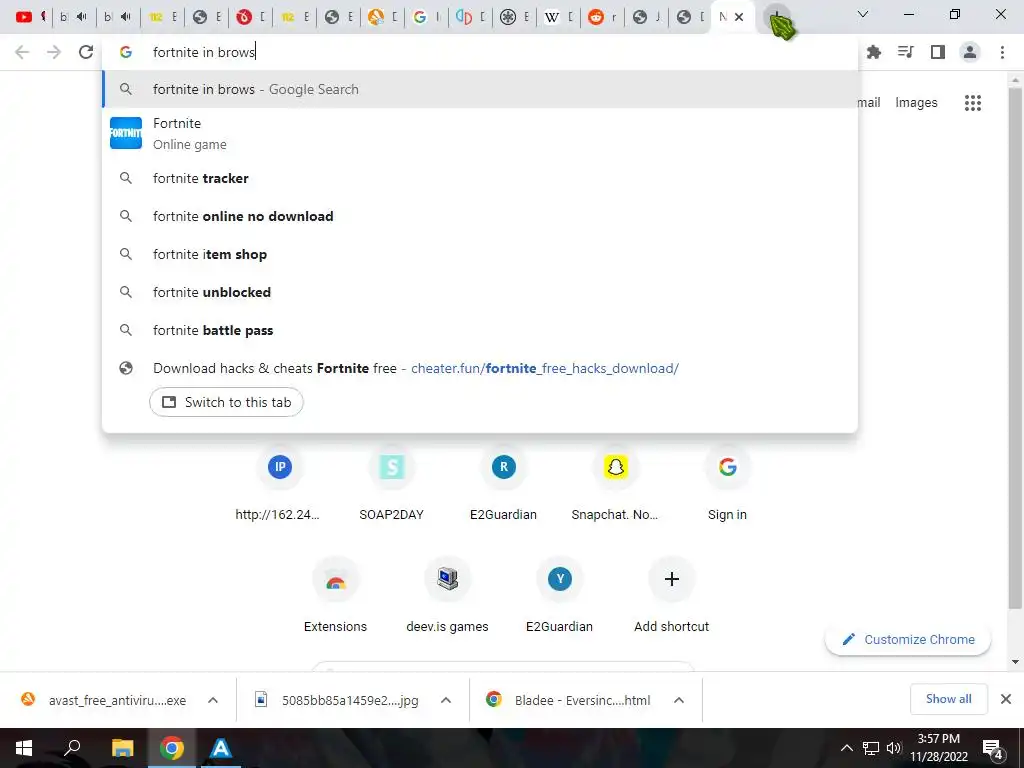Screen dimensions: 1024x768
Task: Open the blue 'A' app on taskbar
Action: tap(221, 748)
